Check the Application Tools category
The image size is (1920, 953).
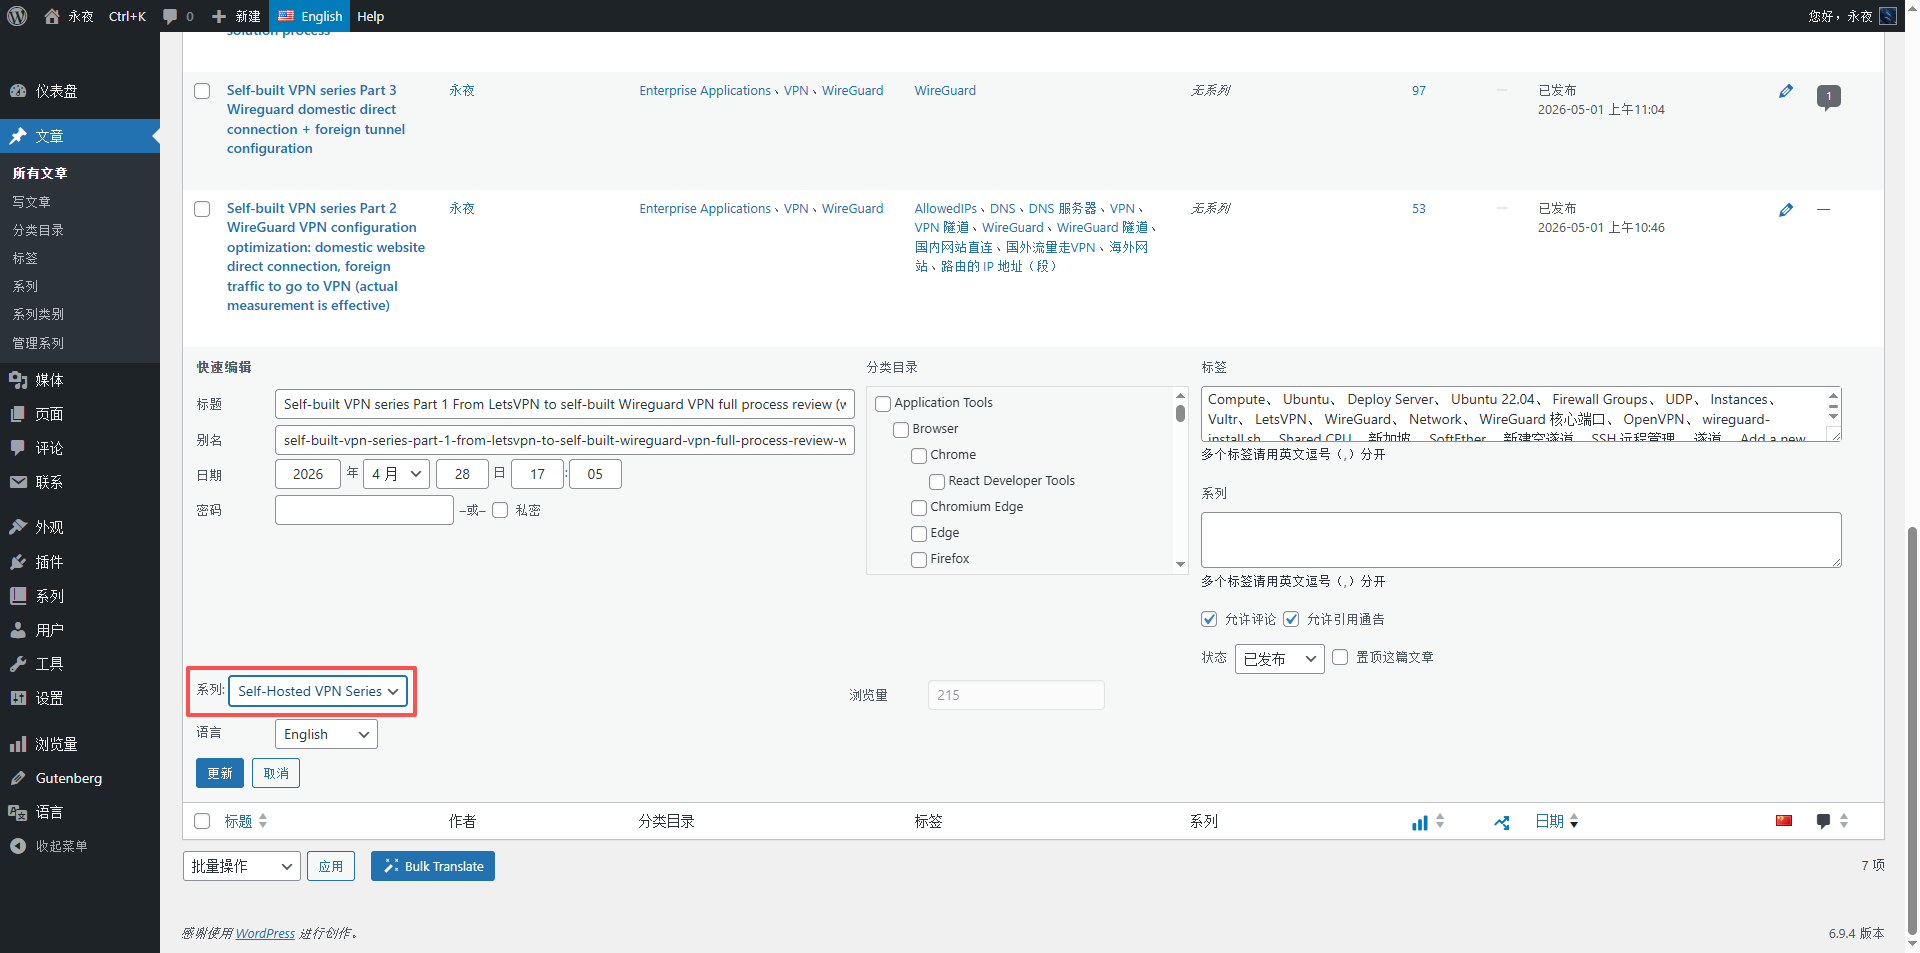coord(883,404)
